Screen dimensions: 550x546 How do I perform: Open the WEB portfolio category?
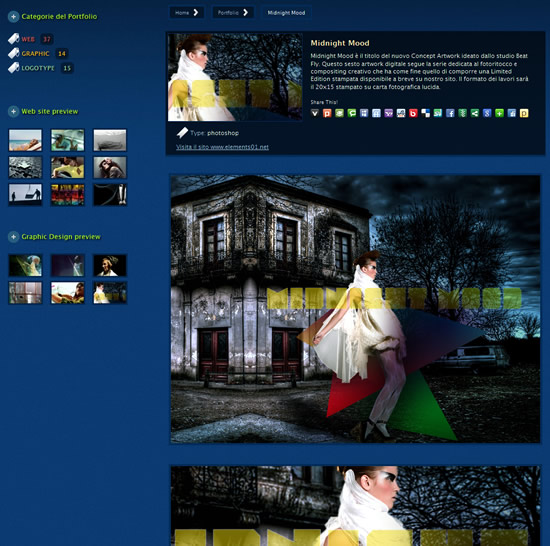click(x=28, y=39)
